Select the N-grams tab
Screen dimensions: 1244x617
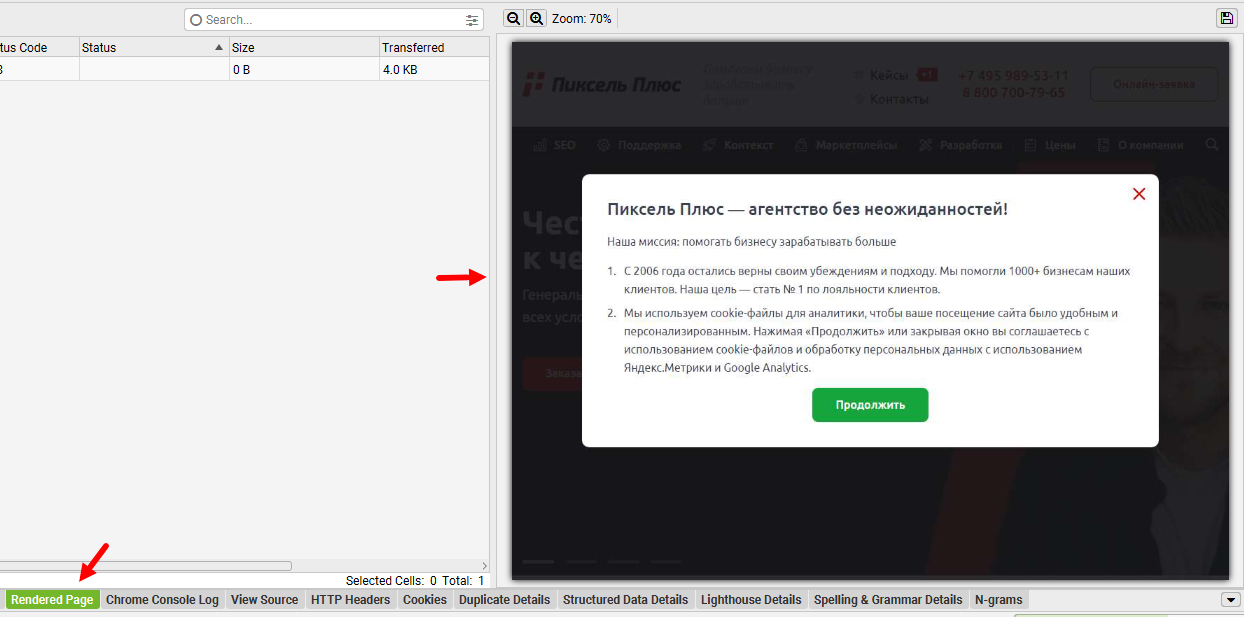coord(998,600)
